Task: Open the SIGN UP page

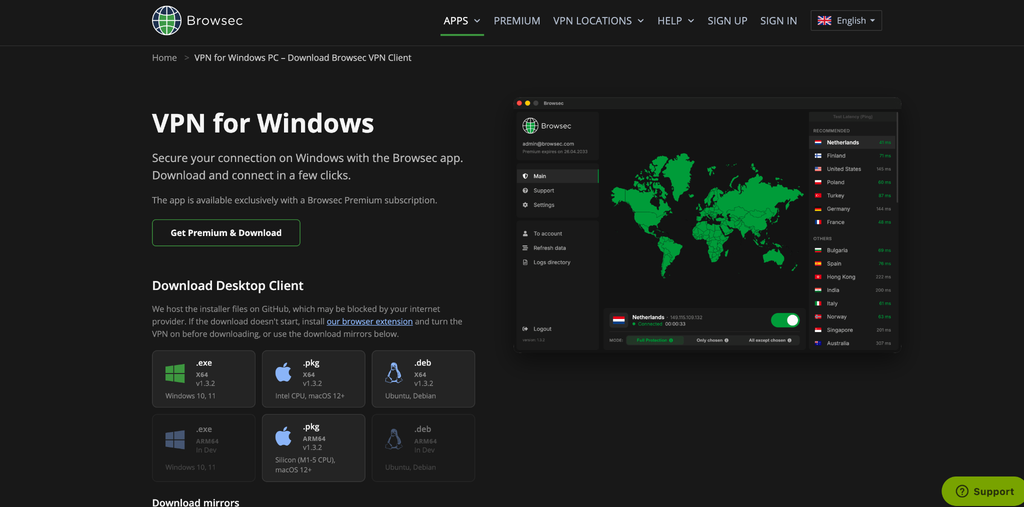Action: (x=727, y=20)
